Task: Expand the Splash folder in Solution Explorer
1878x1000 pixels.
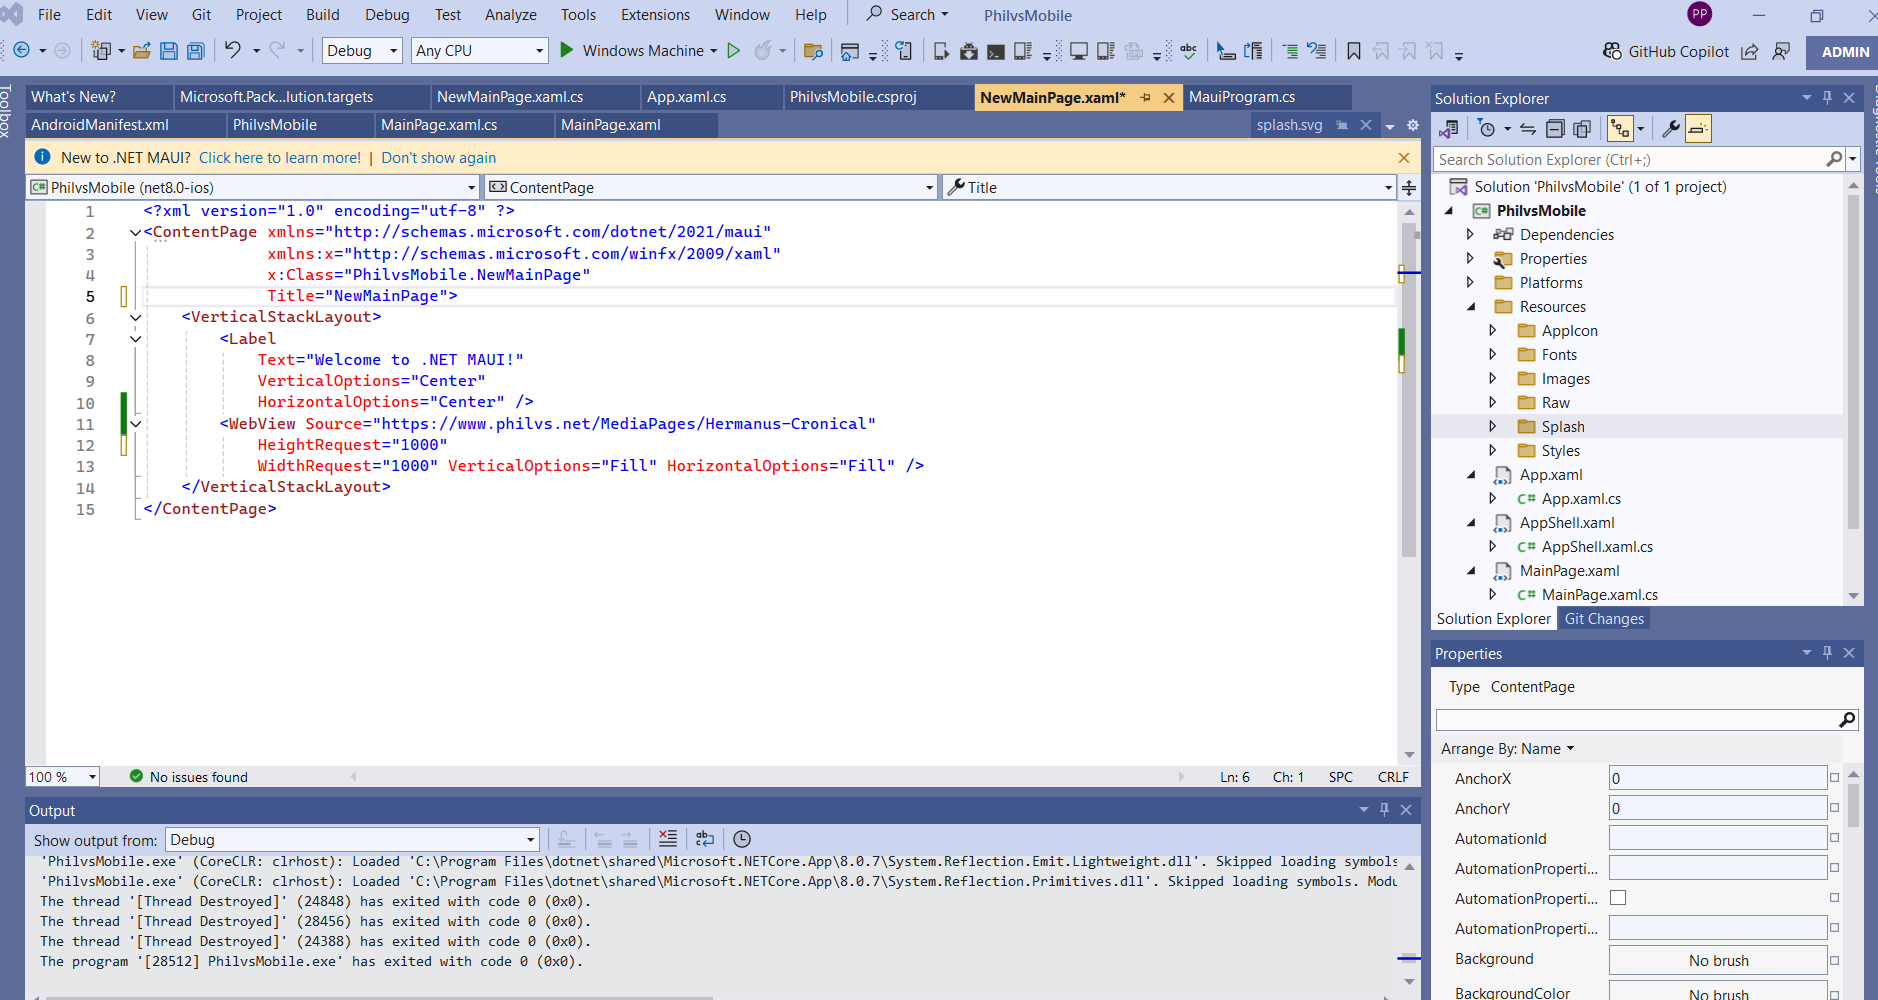Action: tap(1493, 427)
